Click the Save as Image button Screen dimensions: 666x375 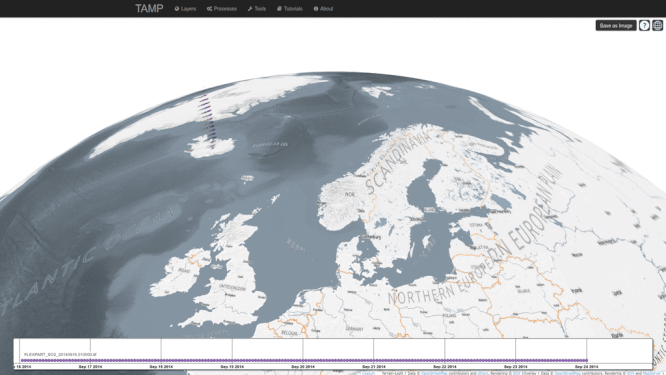click(616, 25)
